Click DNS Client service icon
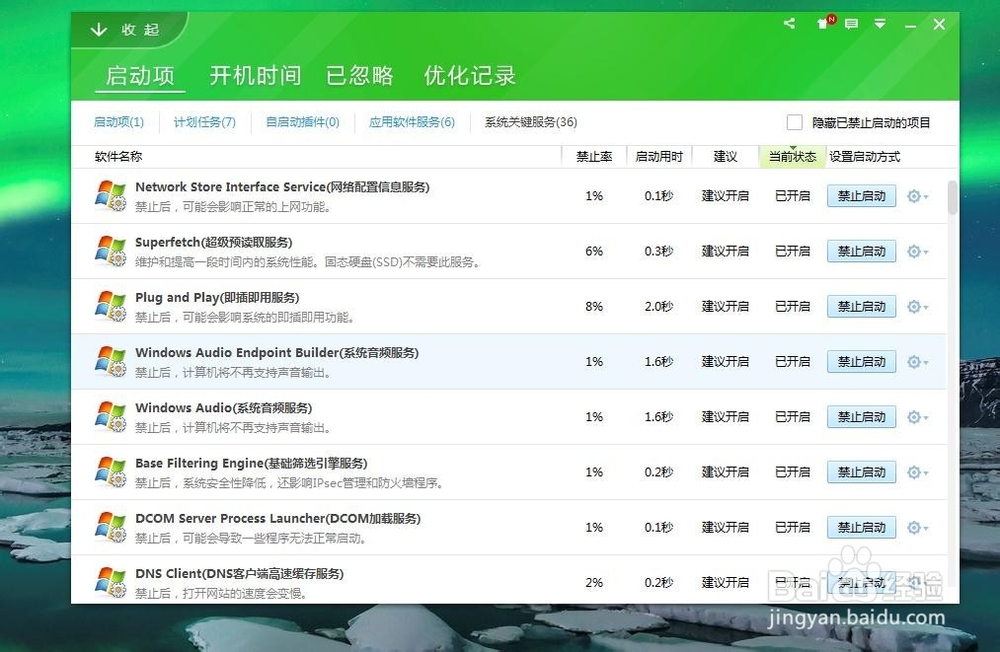This screenshot has height=652, width=1000. pos(111,582)
